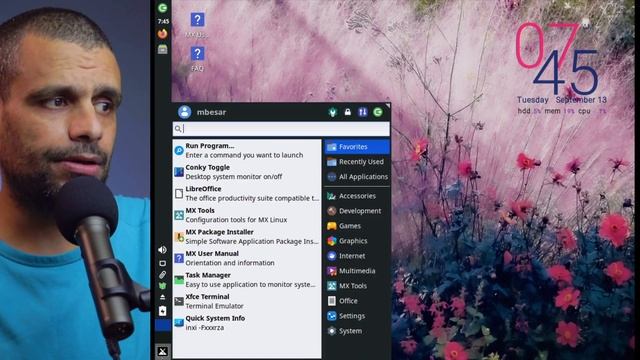
Task: Select the Recently Used category
Action: click(357, 162)
